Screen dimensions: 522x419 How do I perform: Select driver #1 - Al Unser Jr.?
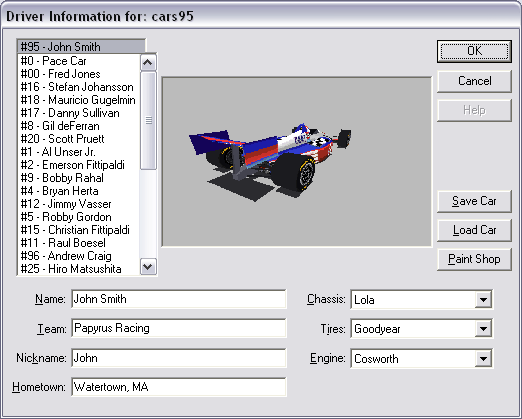(x=79, y=152)
